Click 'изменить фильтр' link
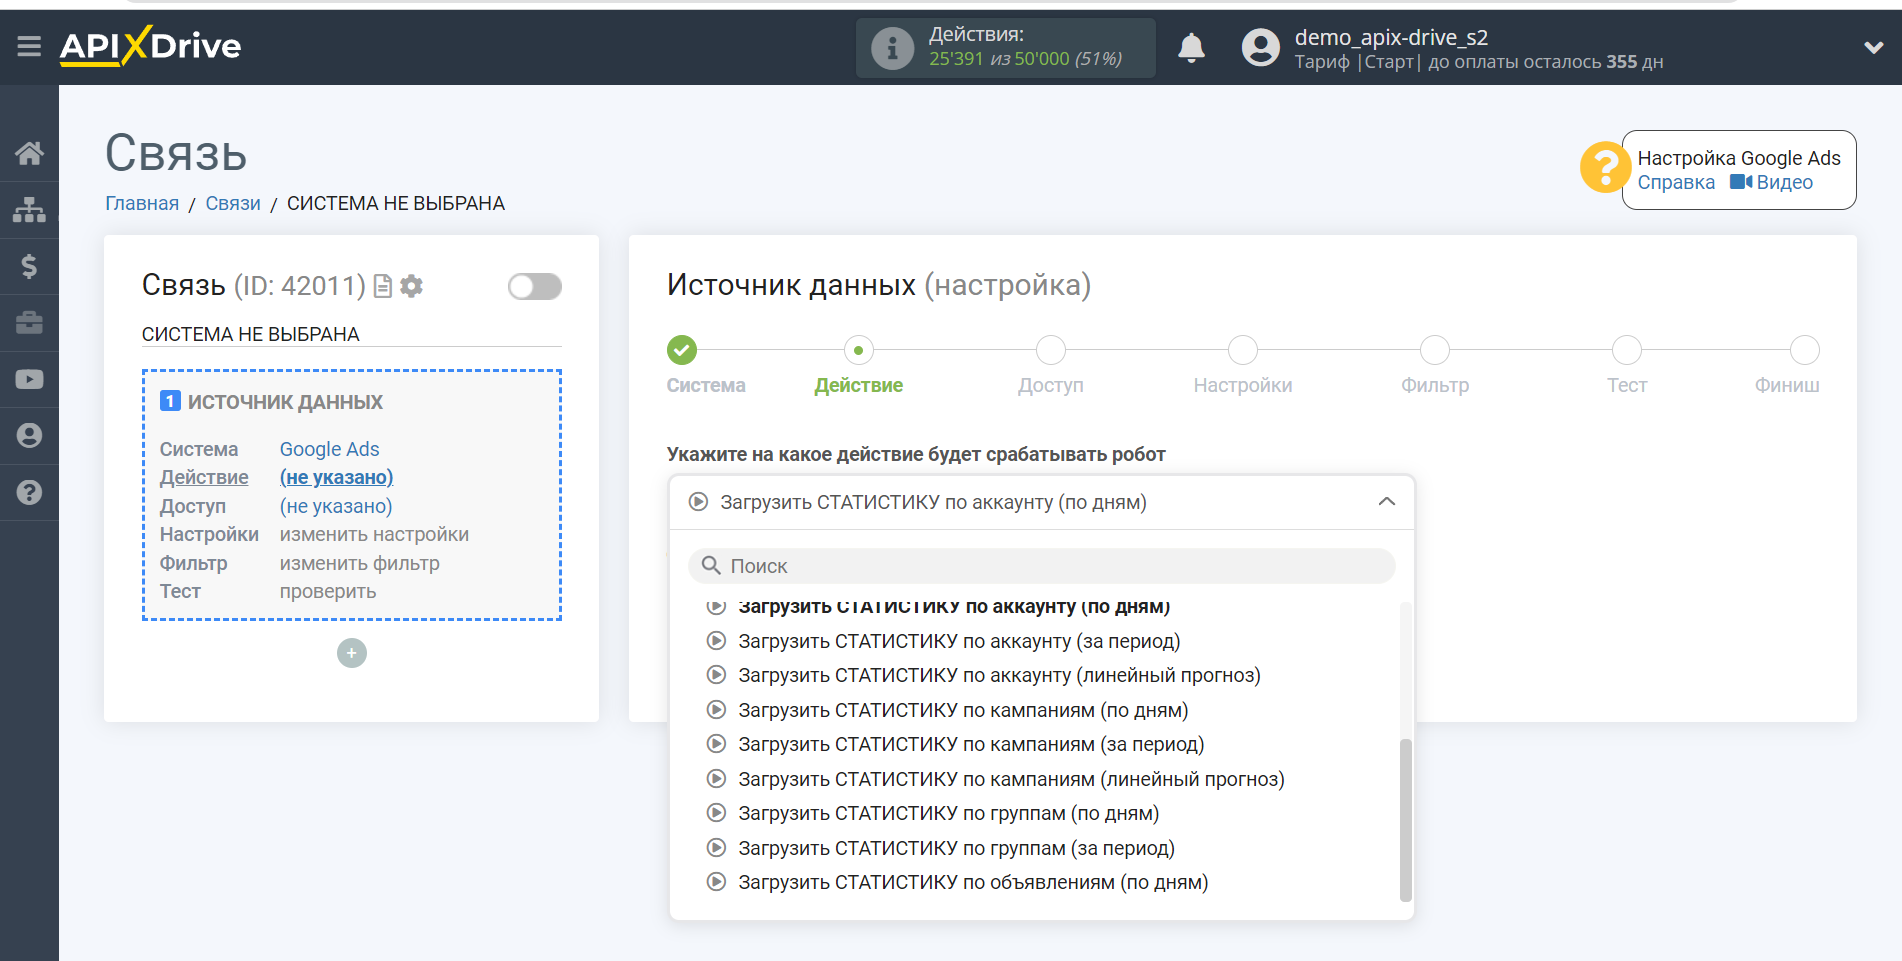 359,563
